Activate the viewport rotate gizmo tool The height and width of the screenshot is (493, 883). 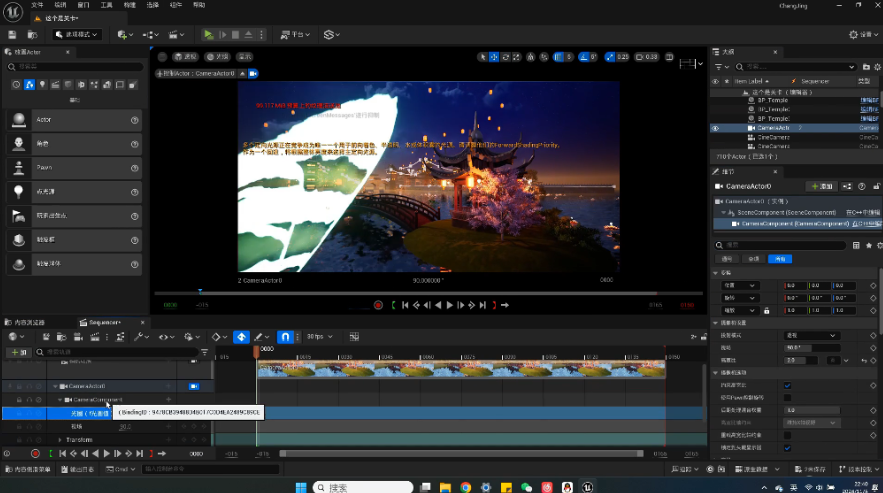pyautogui.click(x=505, y=57)
